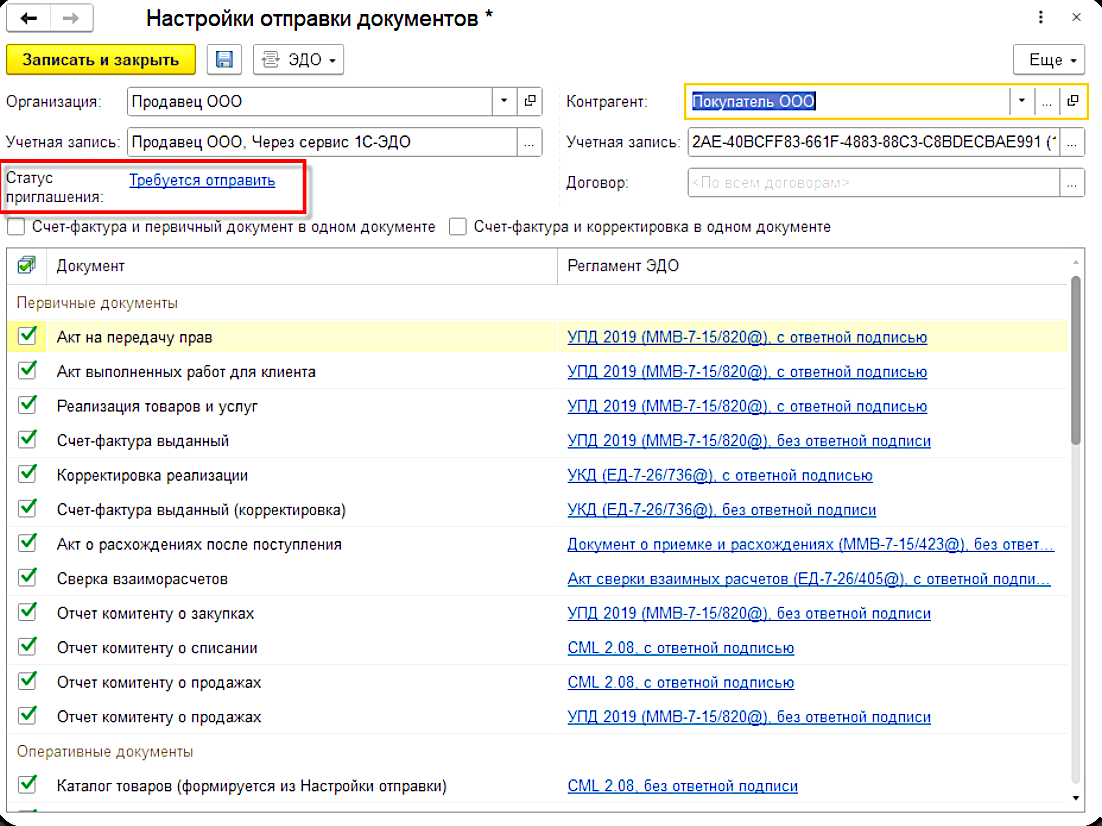
Task: Open the Контрагент record in new window
Action: (x=1072, y=101)
